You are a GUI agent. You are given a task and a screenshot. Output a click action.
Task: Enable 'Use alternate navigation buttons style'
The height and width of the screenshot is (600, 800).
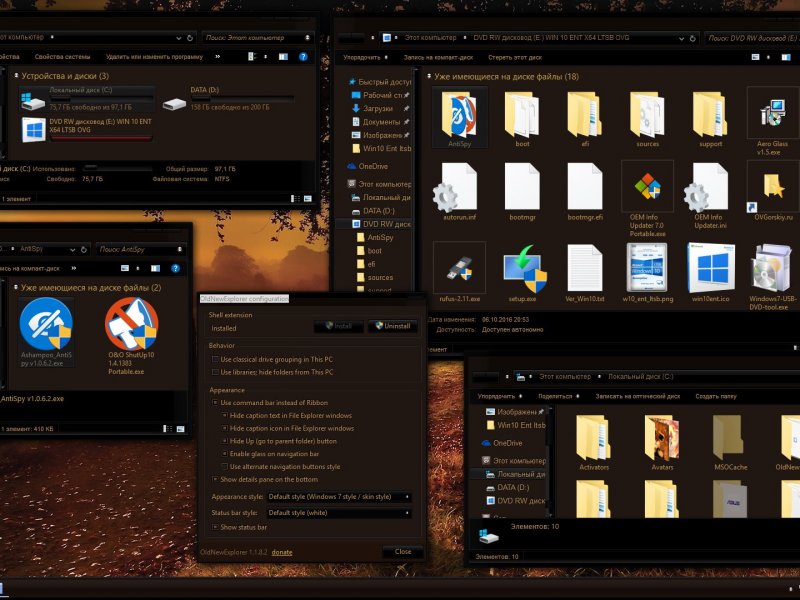point(225,466)
